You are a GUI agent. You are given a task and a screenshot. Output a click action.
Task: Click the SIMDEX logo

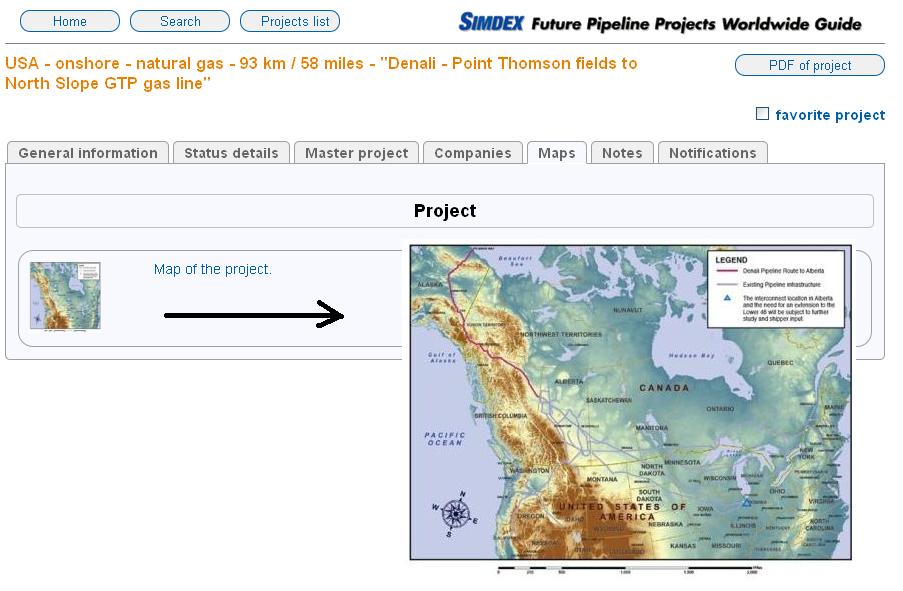pyautogui.click(x=491, y=22)
